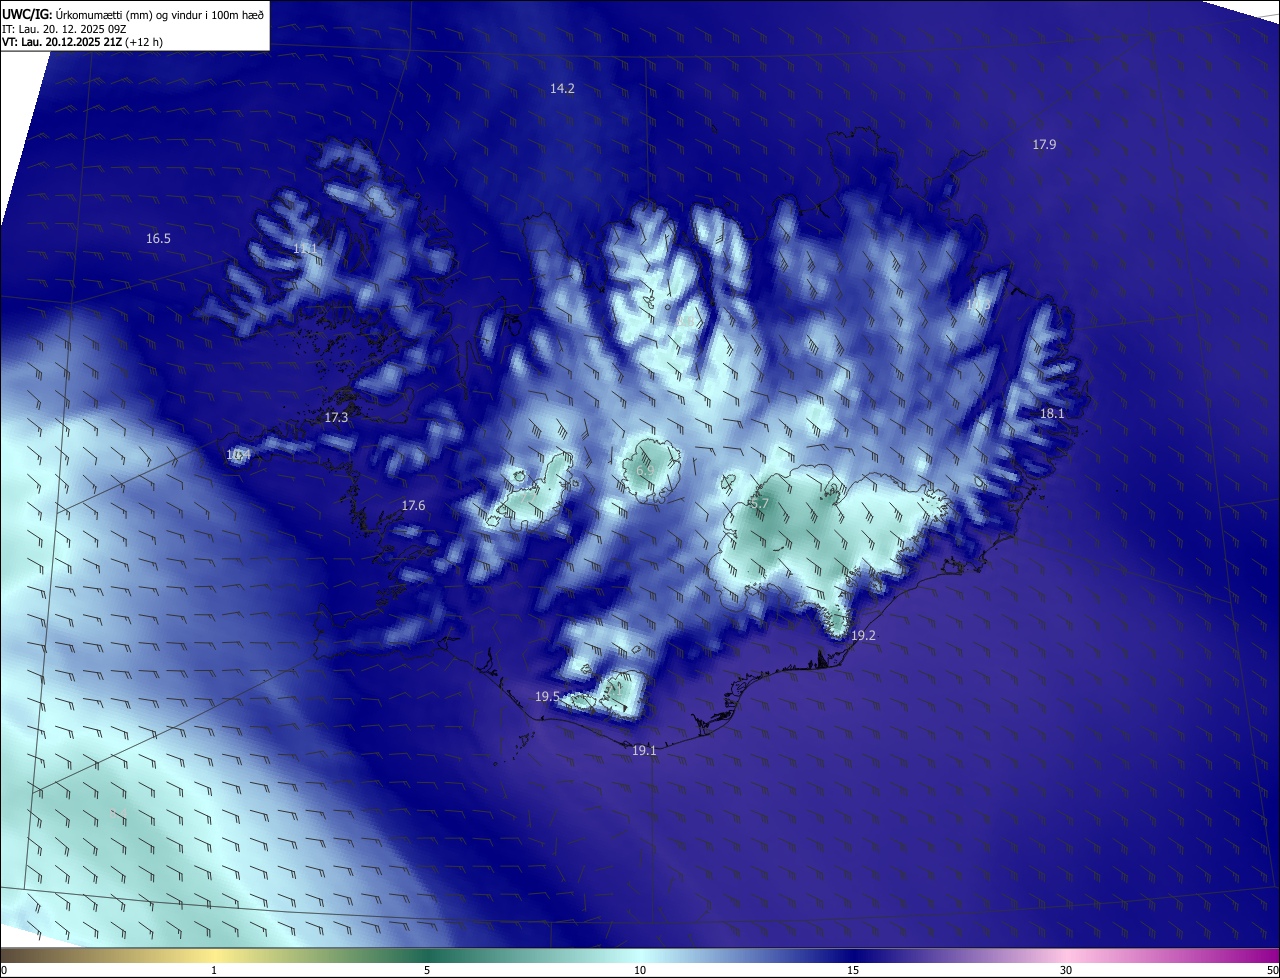Click the 'IT: Lau. 20. 12. 2025 09Z' line
The width and height of the screenshot is (1280, 978).
pyautogui.click(x=64, y=28)
